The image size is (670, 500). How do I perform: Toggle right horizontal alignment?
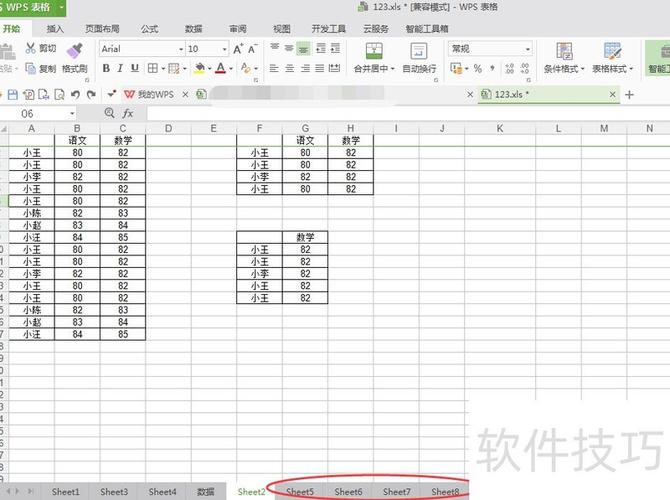(305, 68)
